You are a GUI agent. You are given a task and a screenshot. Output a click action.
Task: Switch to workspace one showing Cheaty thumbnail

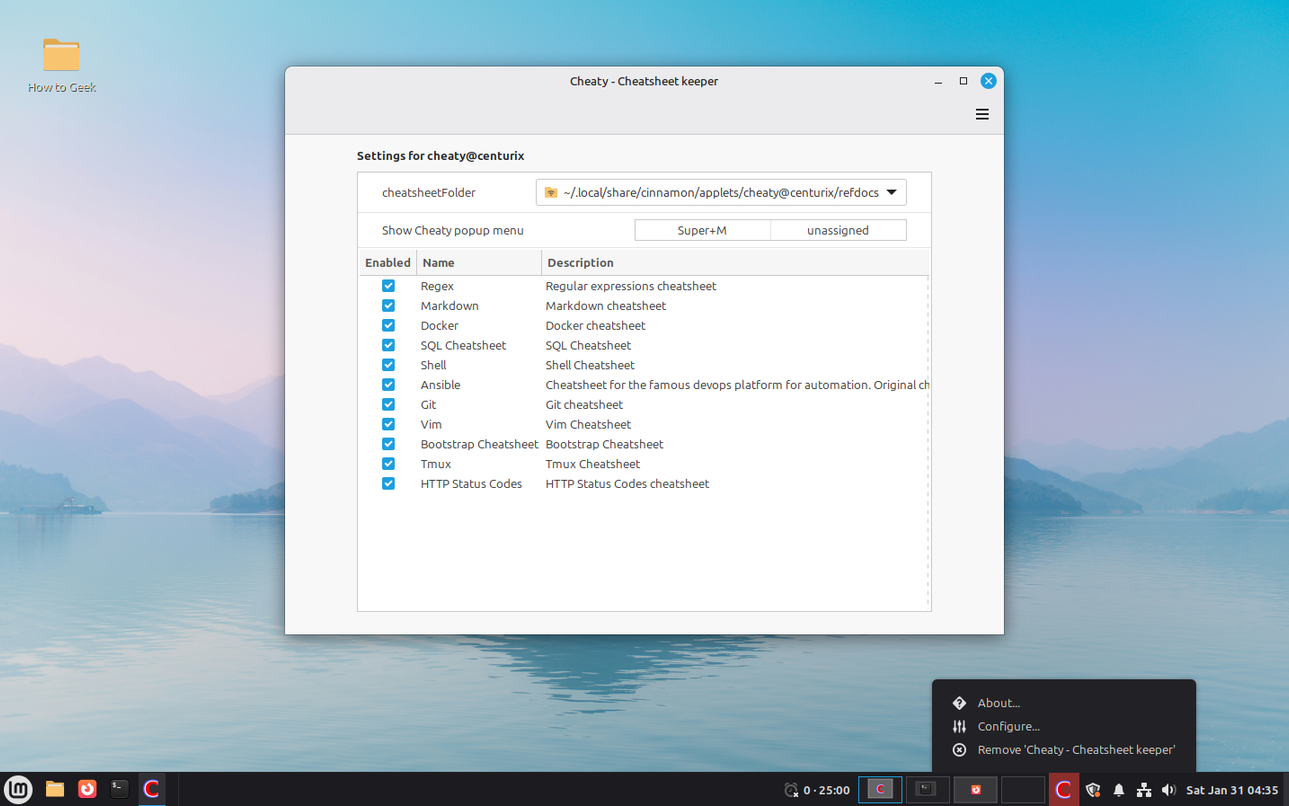tap(880, 789)
